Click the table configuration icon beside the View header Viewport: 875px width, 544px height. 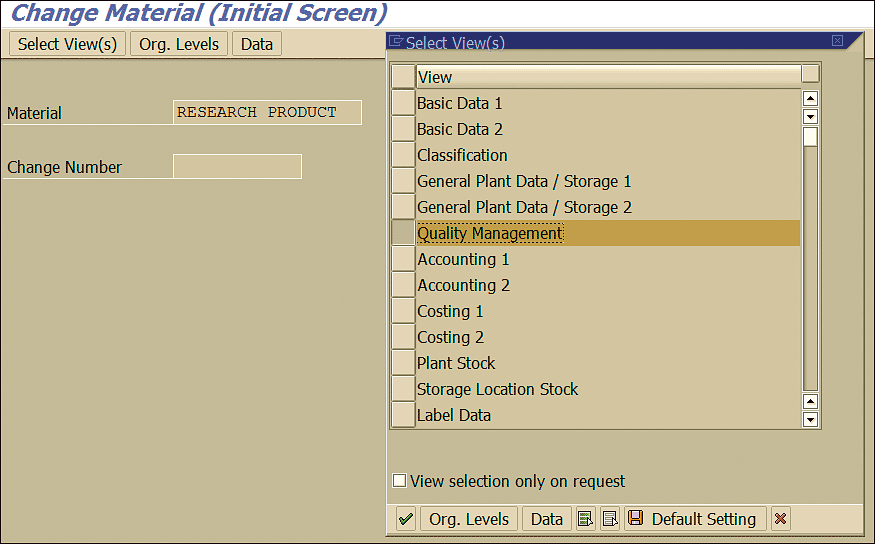tap(810, 74)
